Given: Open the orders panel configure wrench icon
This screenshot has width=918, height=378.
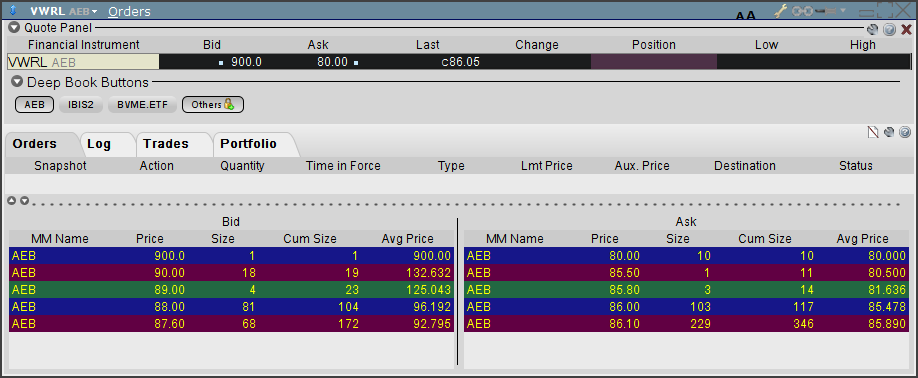Looking at the screenshot, I should (x=889, y=132).
